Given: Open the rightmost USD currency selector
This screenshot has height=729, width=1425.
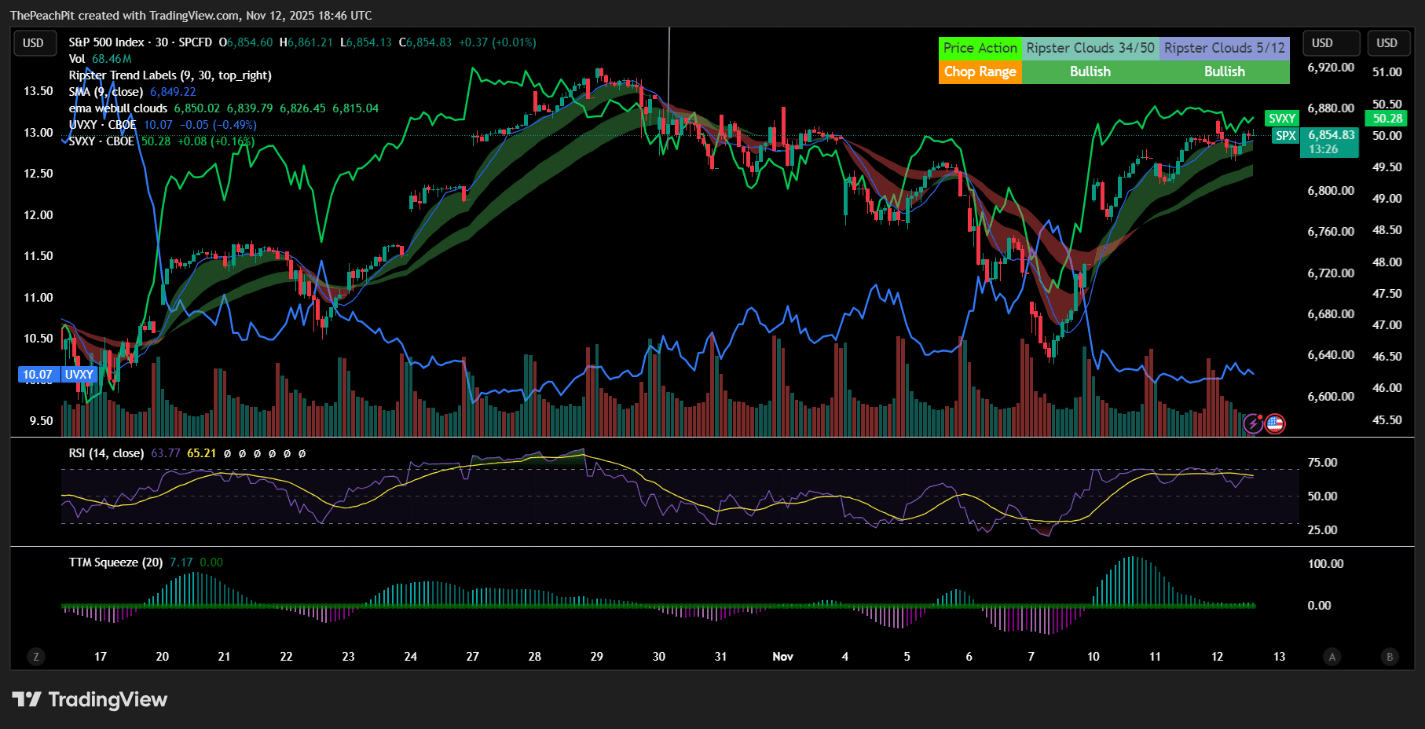Looking at the screenshot, I should (1387, 43).
